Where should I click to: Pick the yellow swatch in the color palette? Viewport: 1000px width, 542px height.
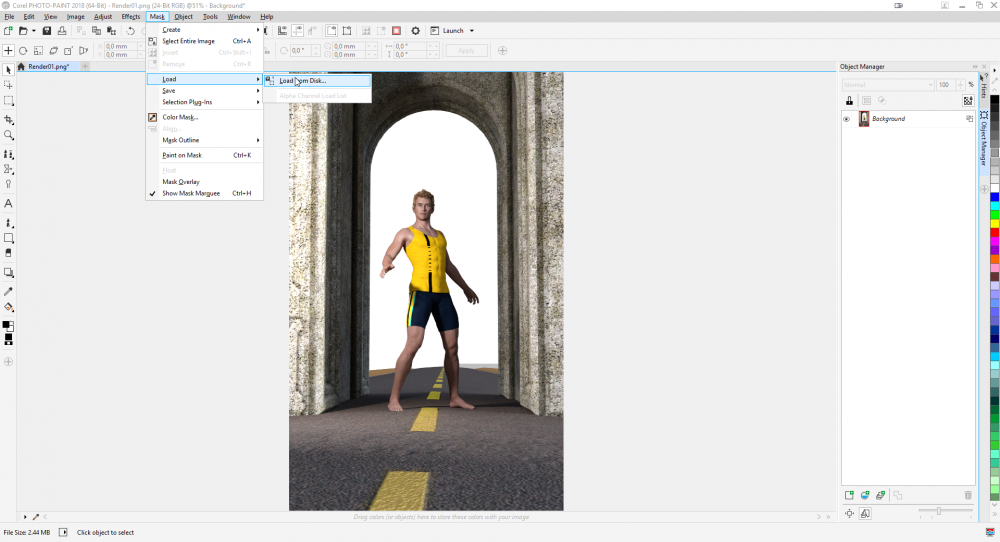tap(994, 223)
